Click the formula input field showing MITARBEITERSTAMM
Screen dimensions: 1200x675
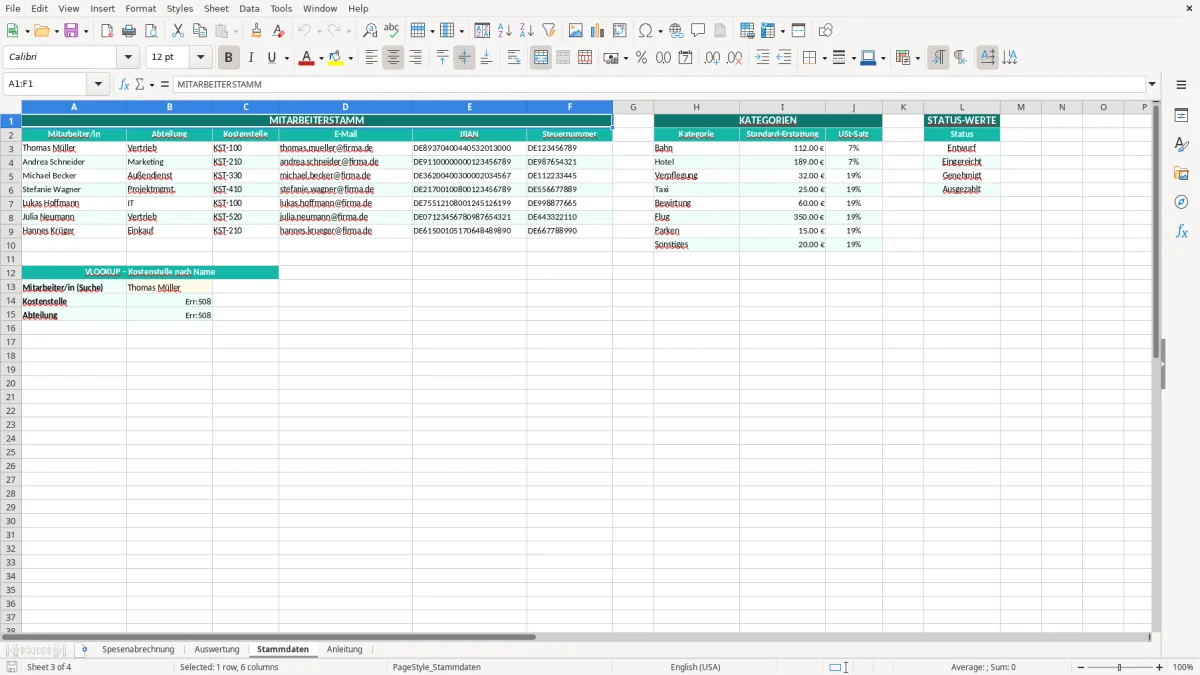pos(659,84)
